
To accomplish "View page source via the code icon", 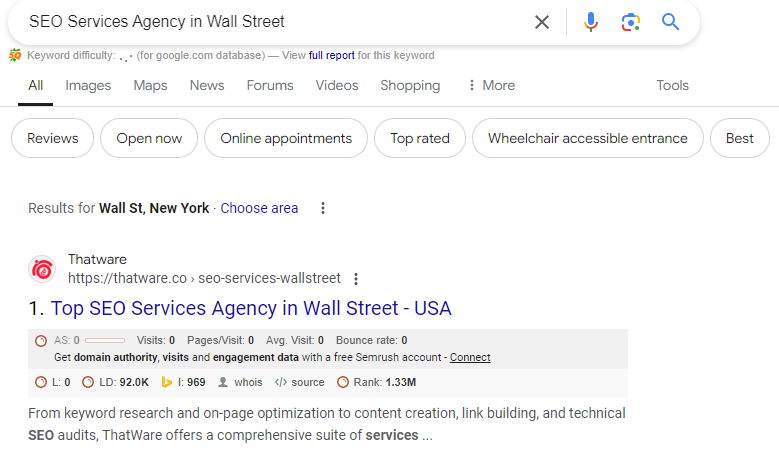I will (281, 382).
